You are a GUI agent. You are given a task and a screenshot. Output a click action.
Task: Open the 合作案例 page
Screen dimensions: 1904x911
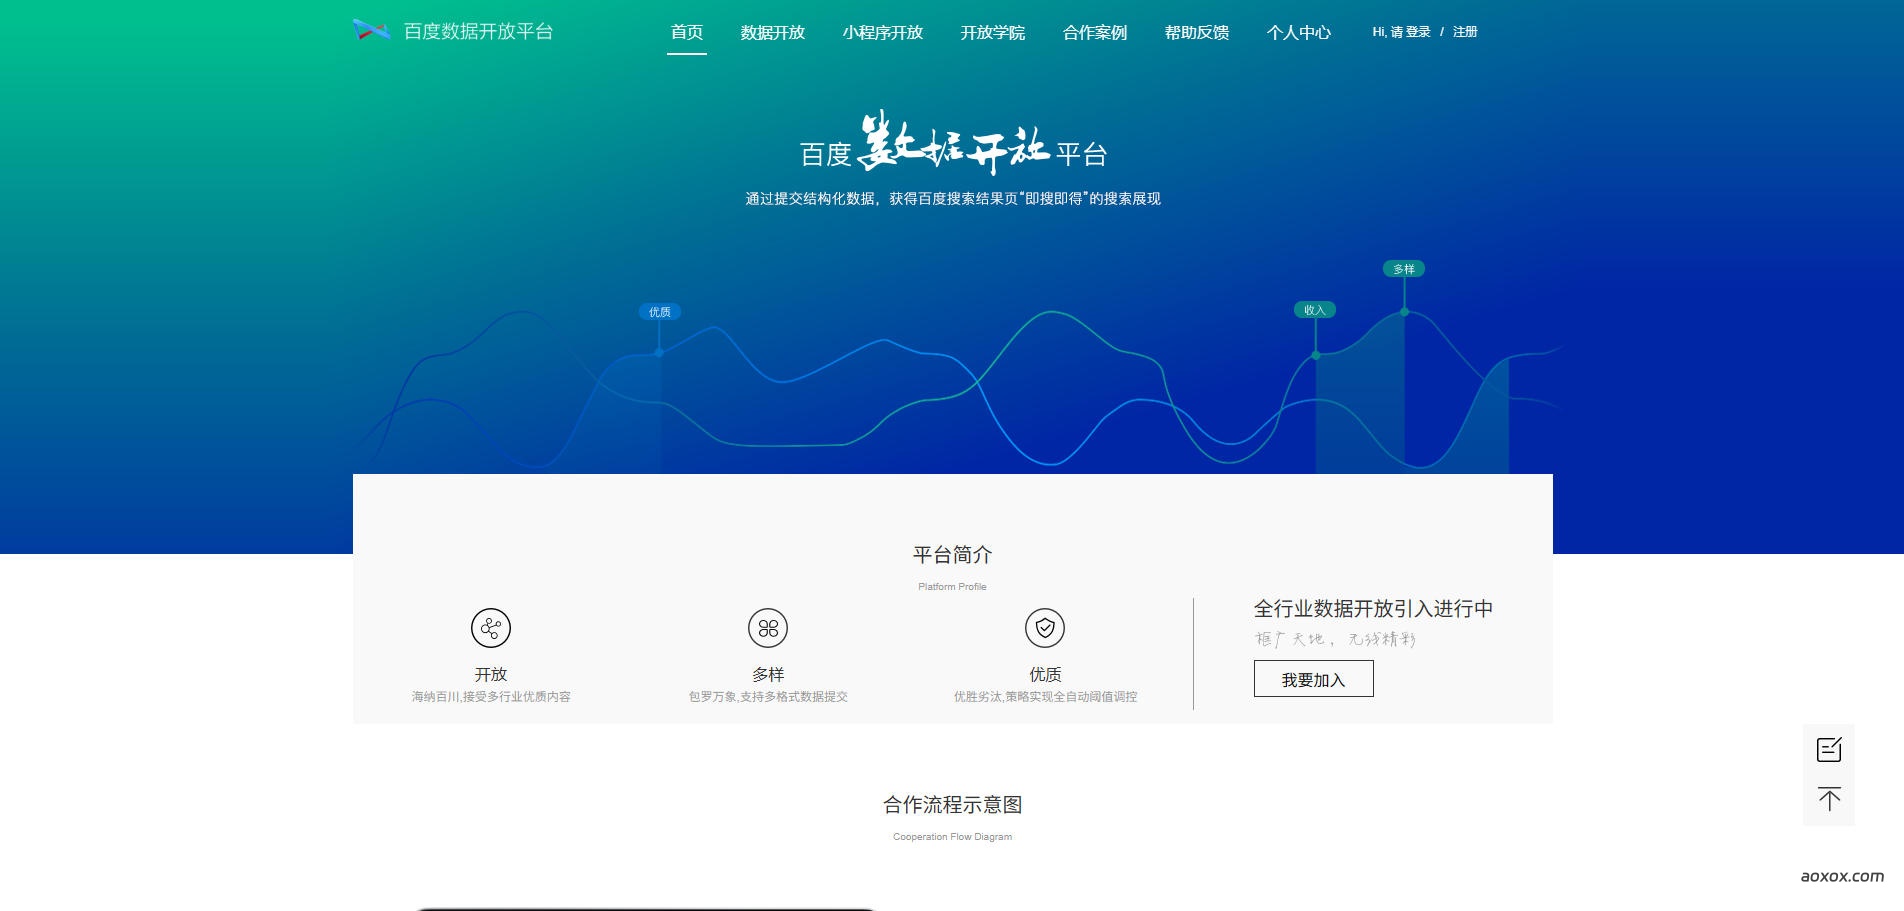[1095, 32]
